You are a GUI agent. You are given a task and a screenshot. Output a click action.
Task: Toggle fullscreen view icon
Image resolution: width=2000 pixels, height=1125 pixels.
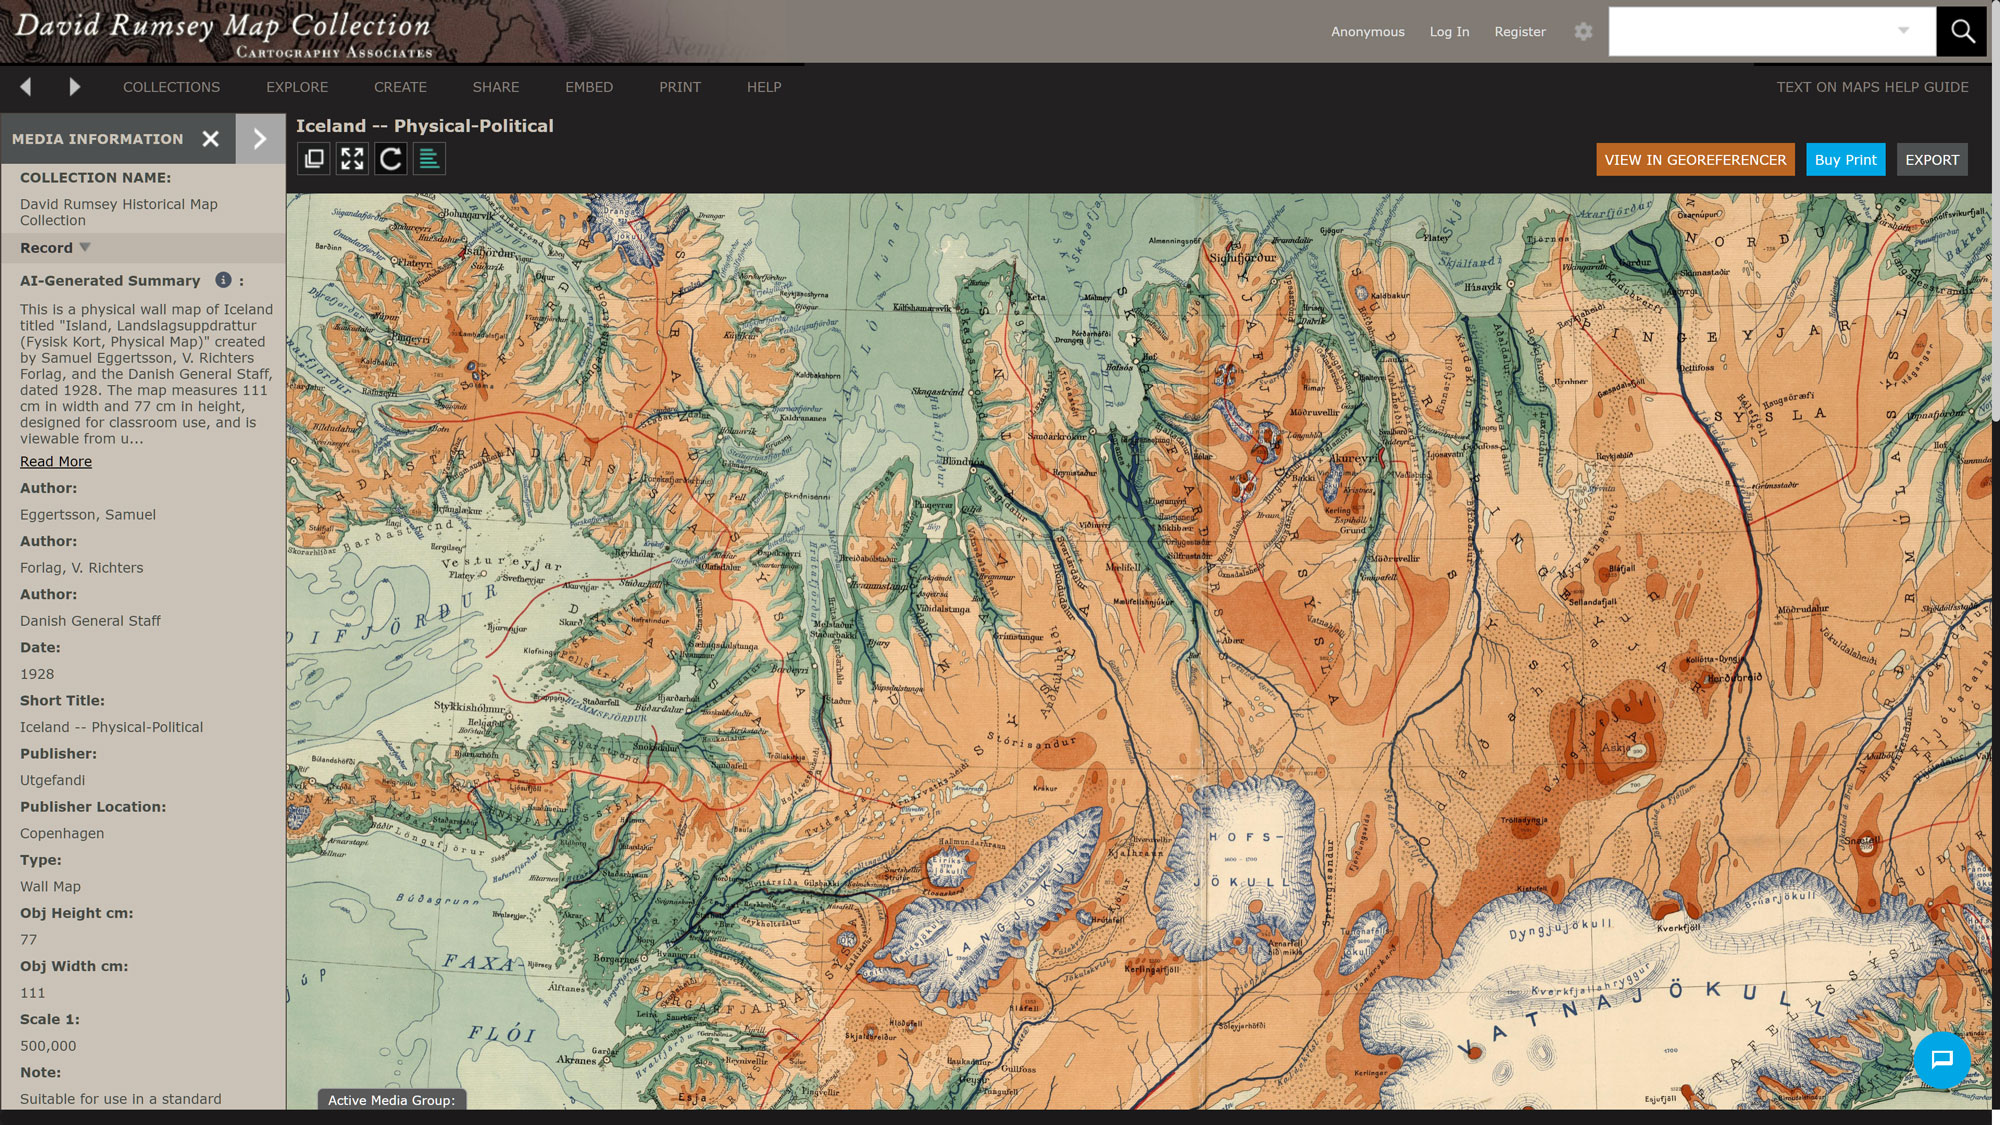pyautogui.click(x=352, y=159)
